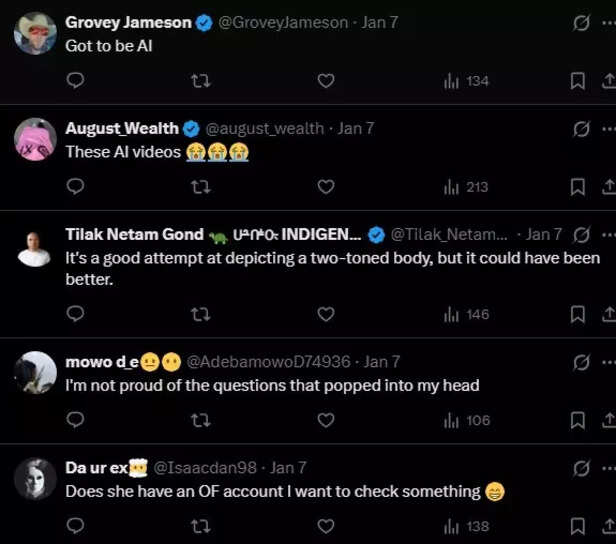Open more options on Da ur ex's tweet
Viewport: 616px width, 544px height.
pyautogui.click(x=608, y=468)
